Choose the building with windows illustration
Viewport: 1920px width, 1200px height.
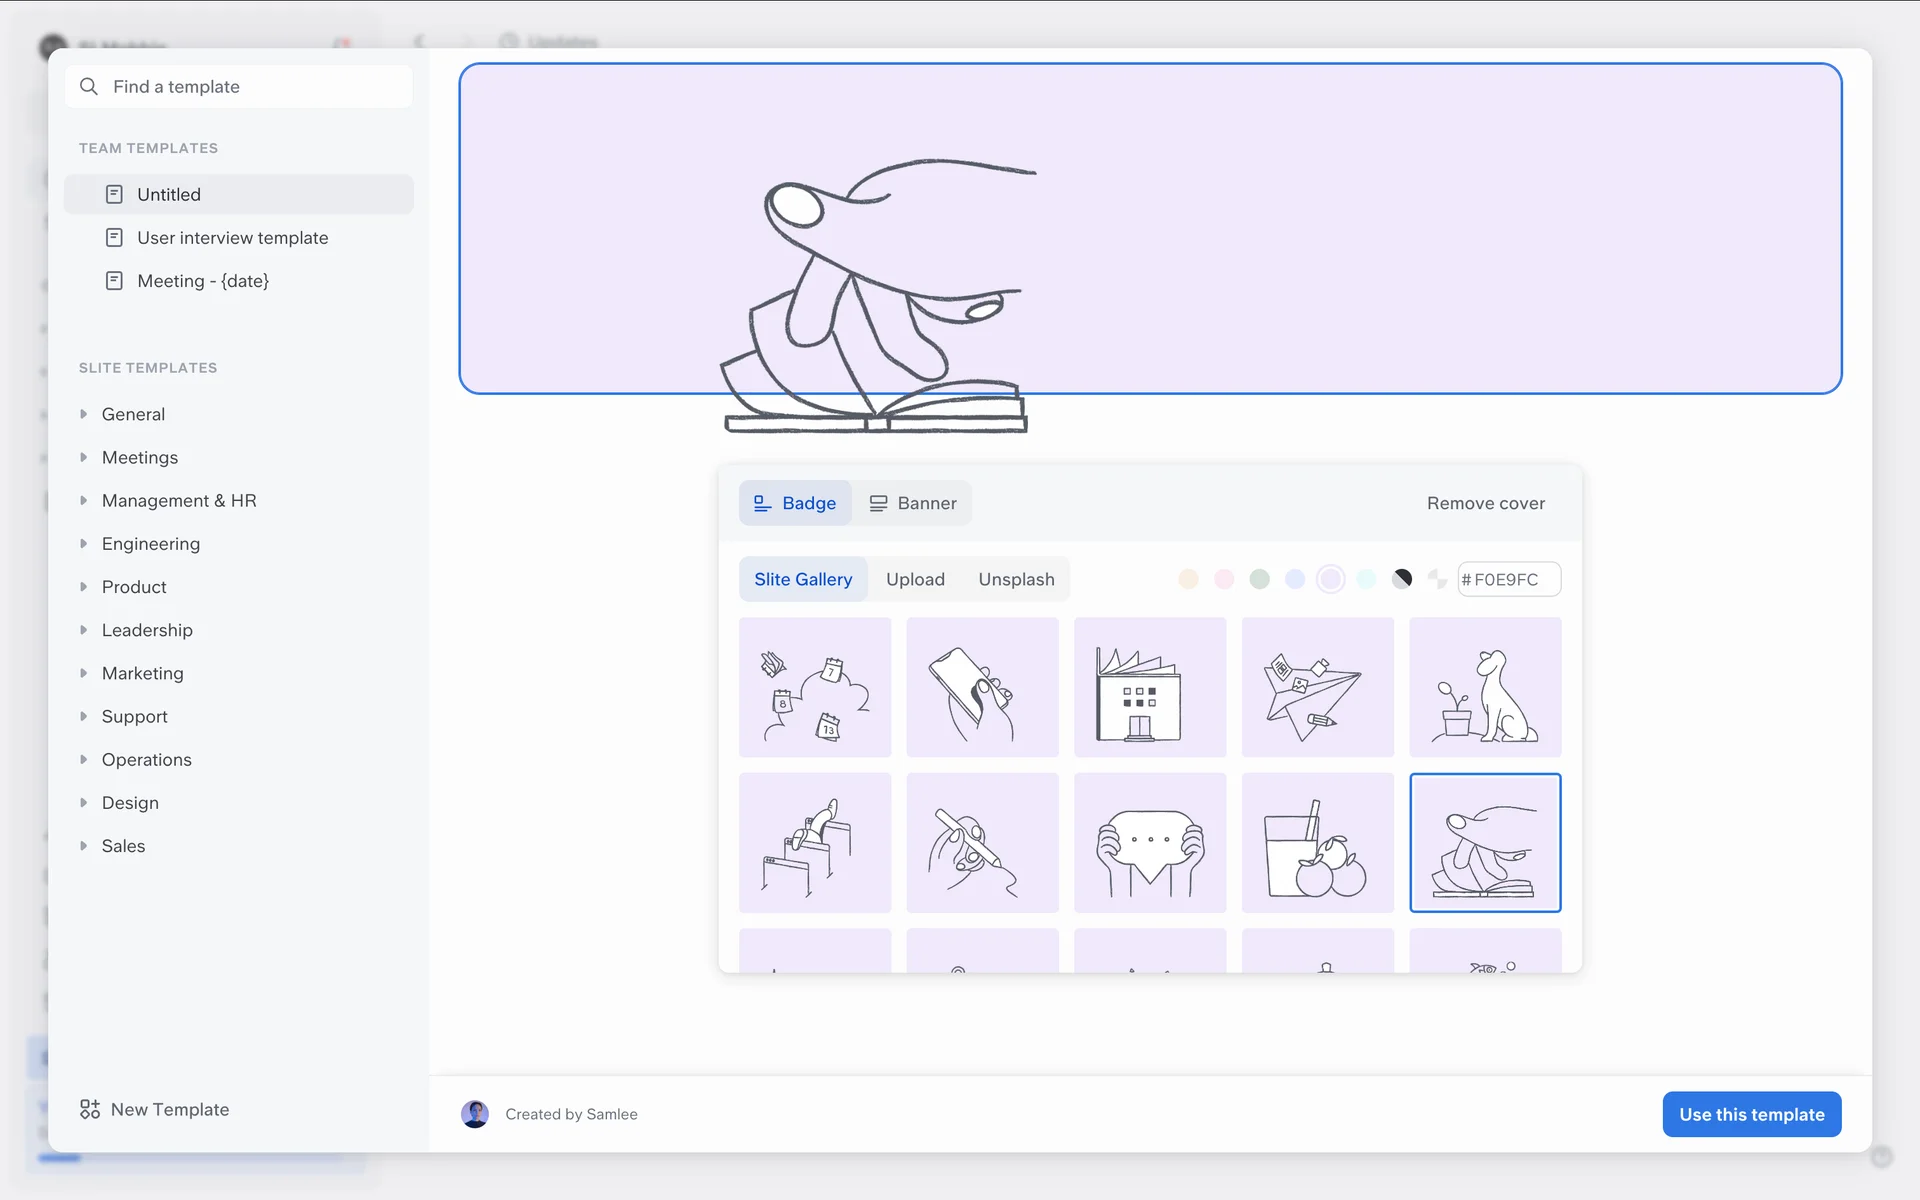1149,687
